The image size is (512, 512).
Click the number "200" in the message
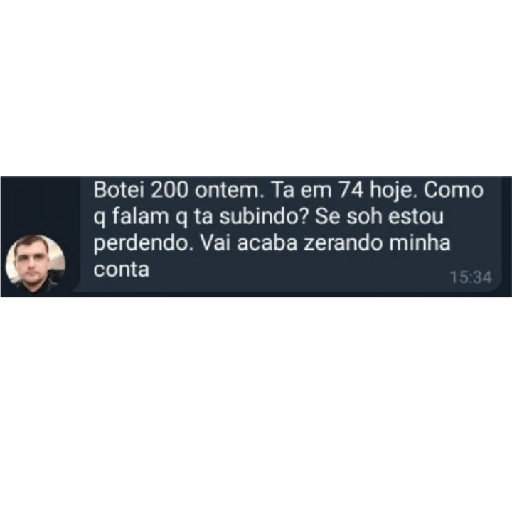pos(169,190)
